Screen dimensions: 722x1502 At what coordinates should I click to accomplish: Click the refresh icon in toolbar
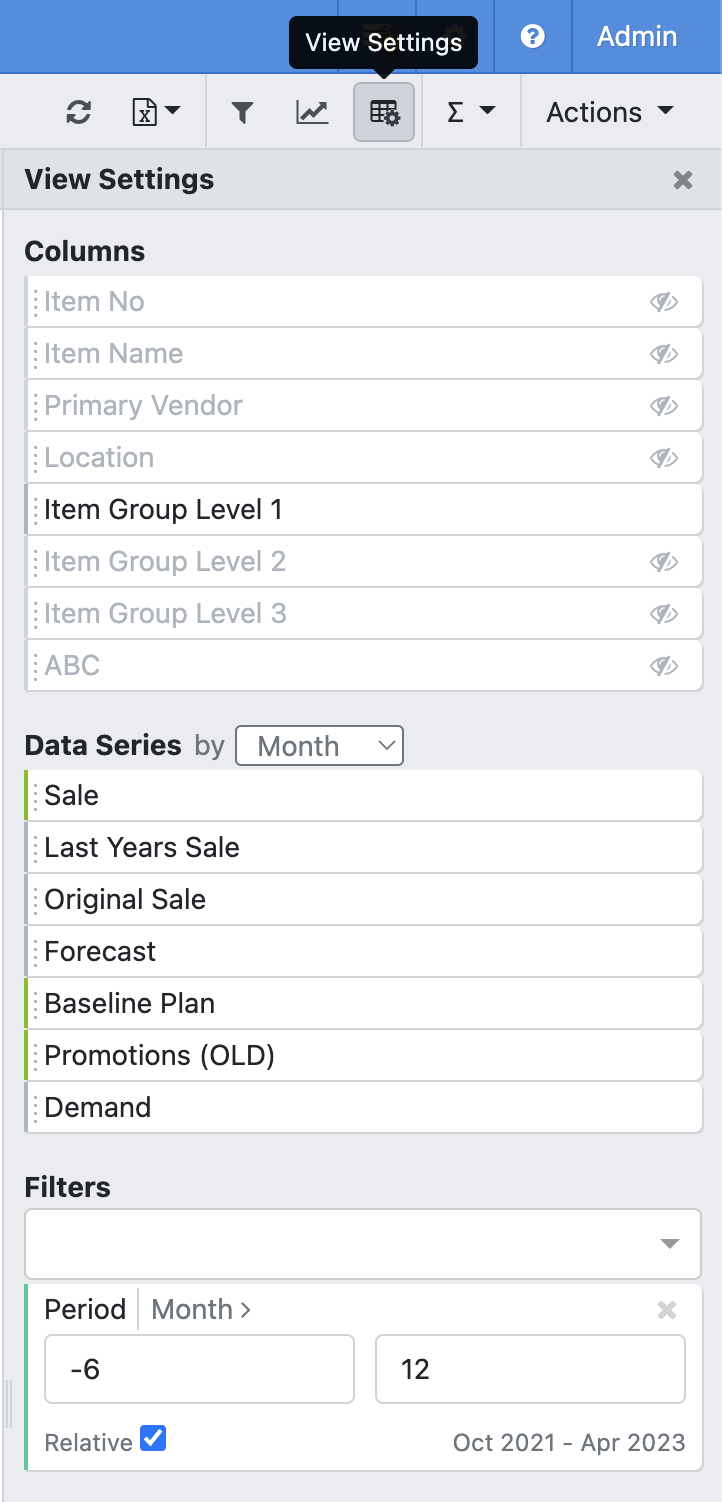(78, 113)
